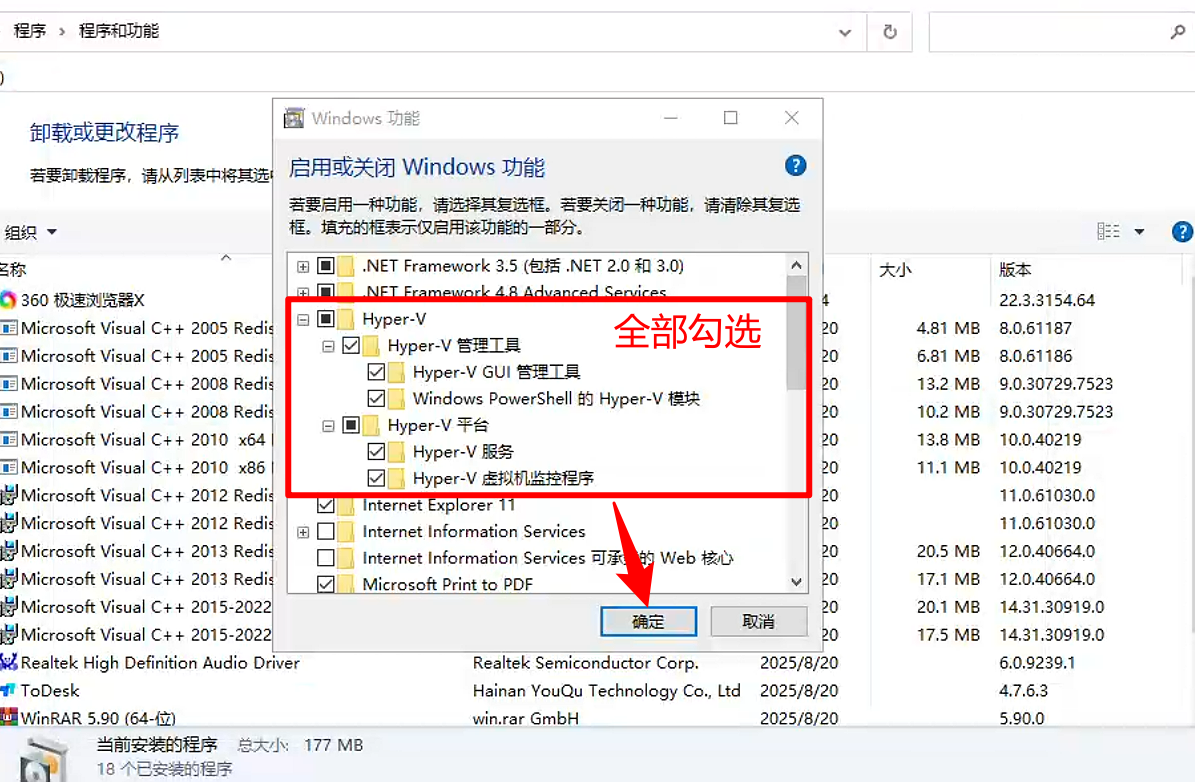Click icon of Microsoft Visual C++ 2010 x86
The width and height of the screenshot is (1195, 782).
tap(8, 467)
